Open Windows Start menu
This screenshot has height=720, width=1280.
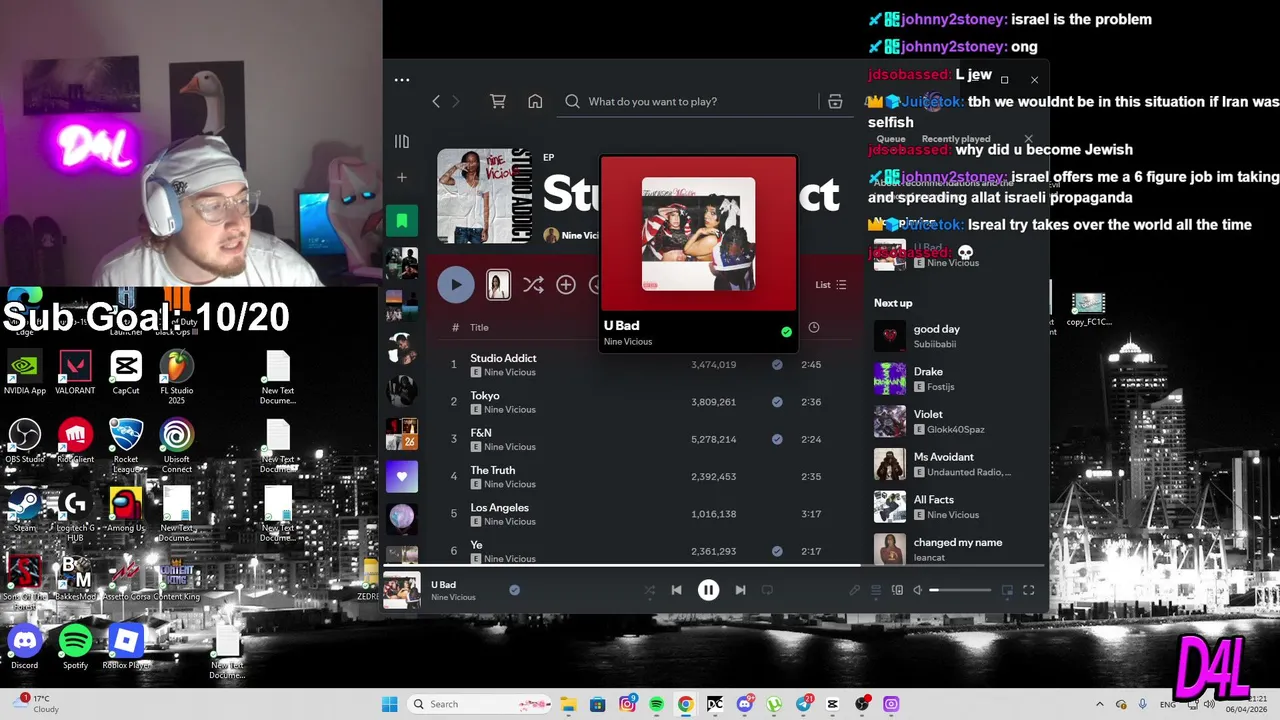tap(389, 704)
